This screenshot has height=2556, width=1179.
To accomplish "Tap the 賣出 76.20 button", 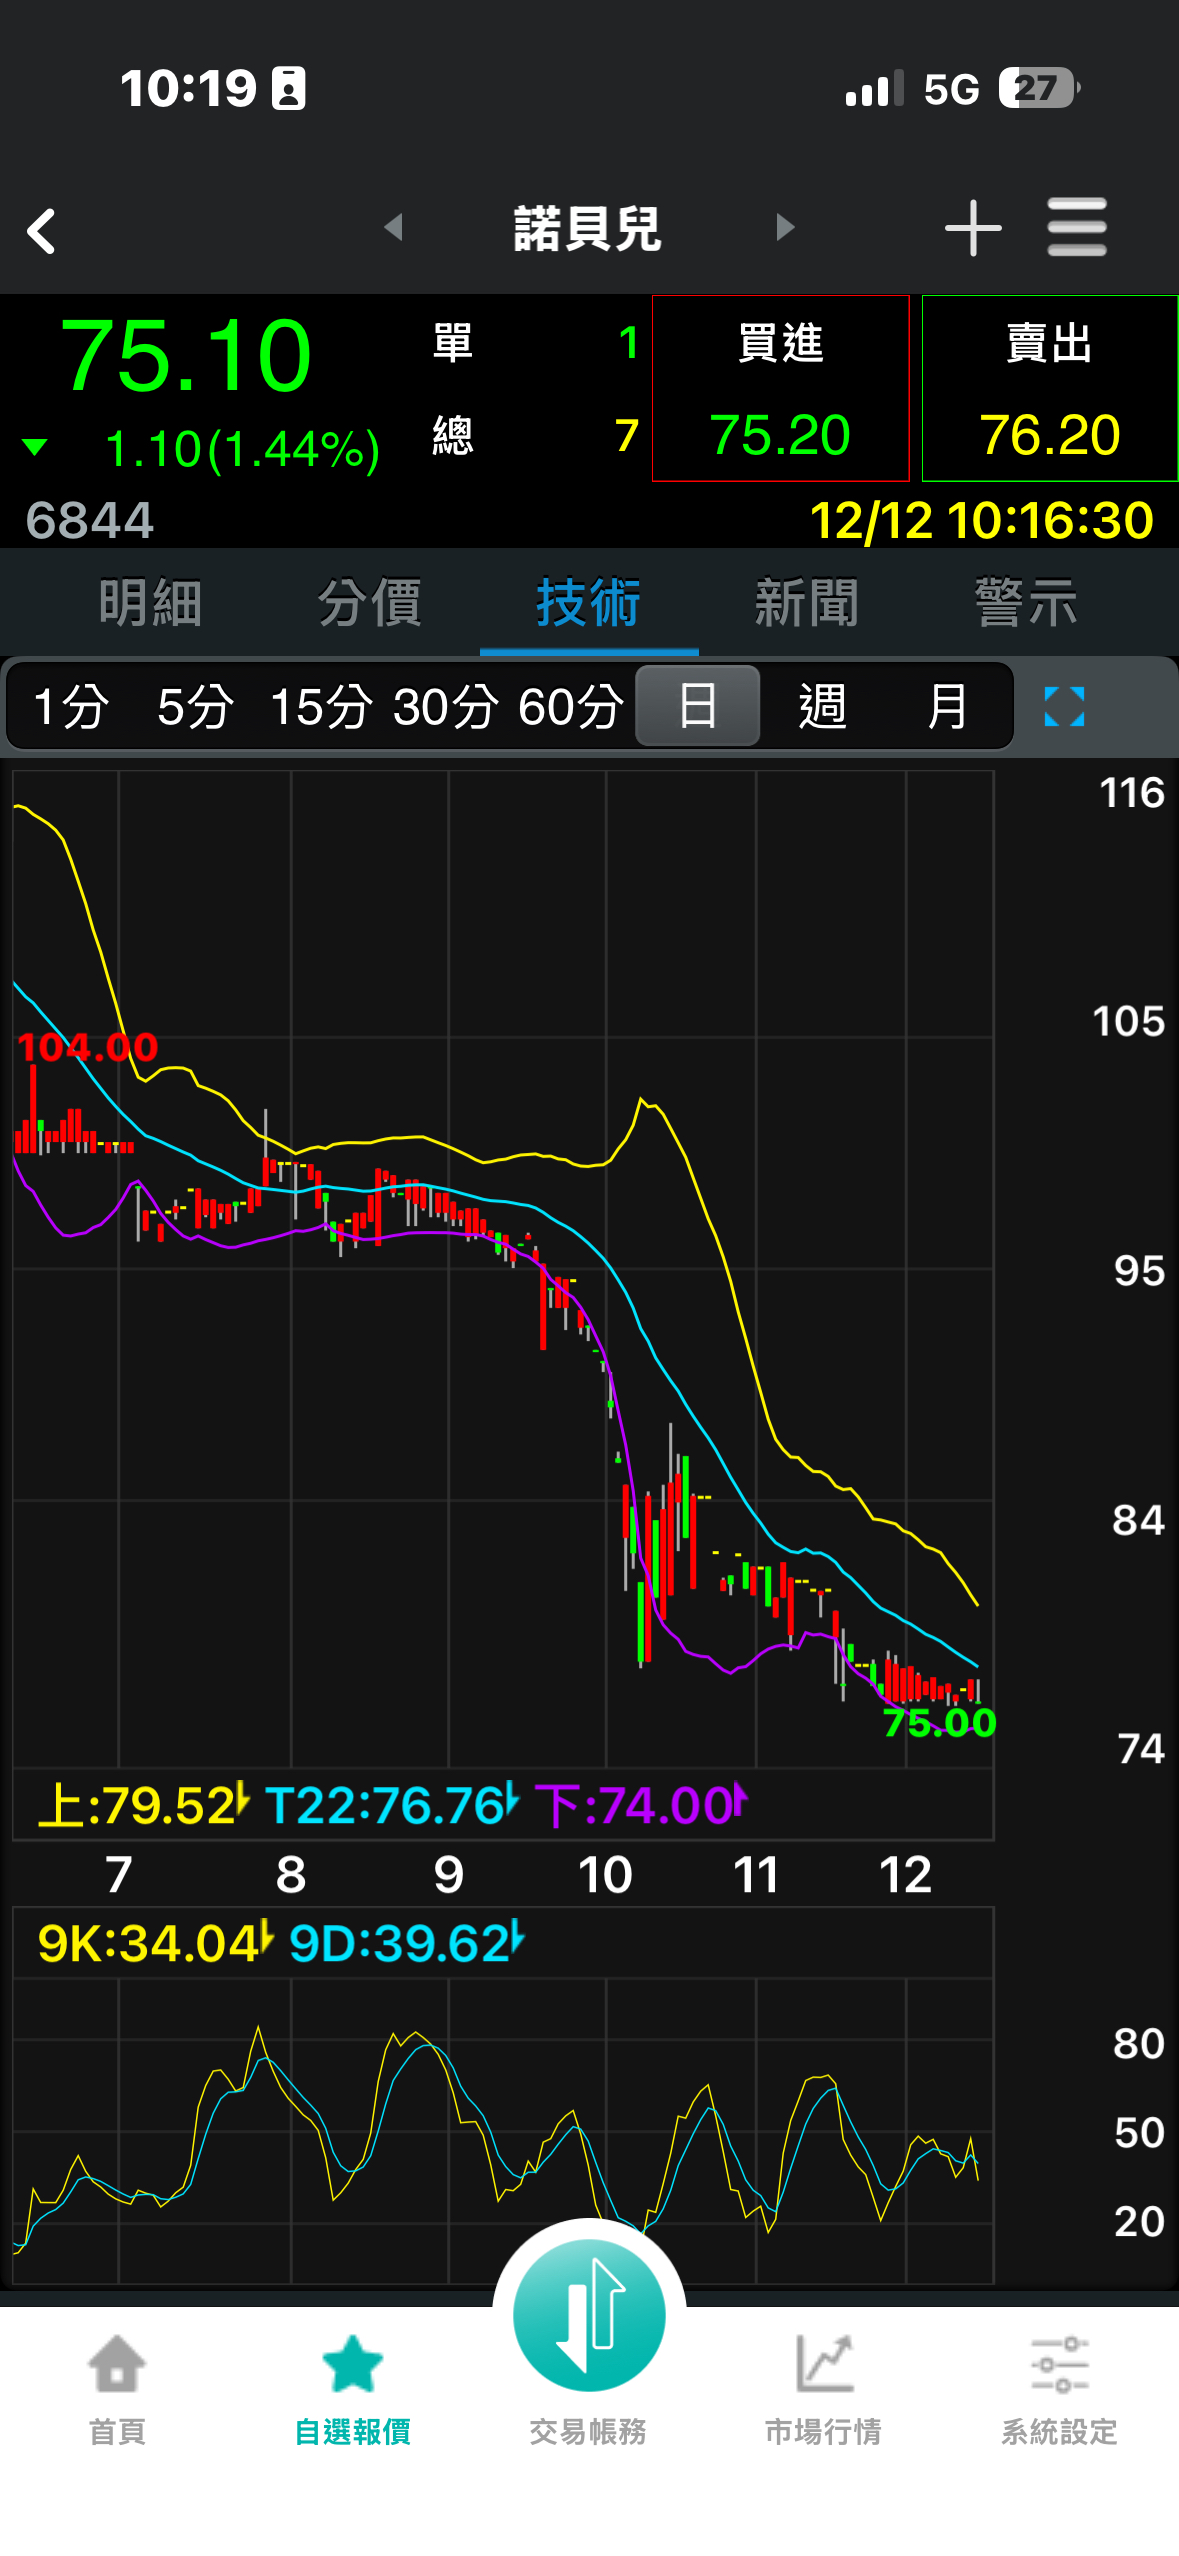I will tap(1049, 389).
